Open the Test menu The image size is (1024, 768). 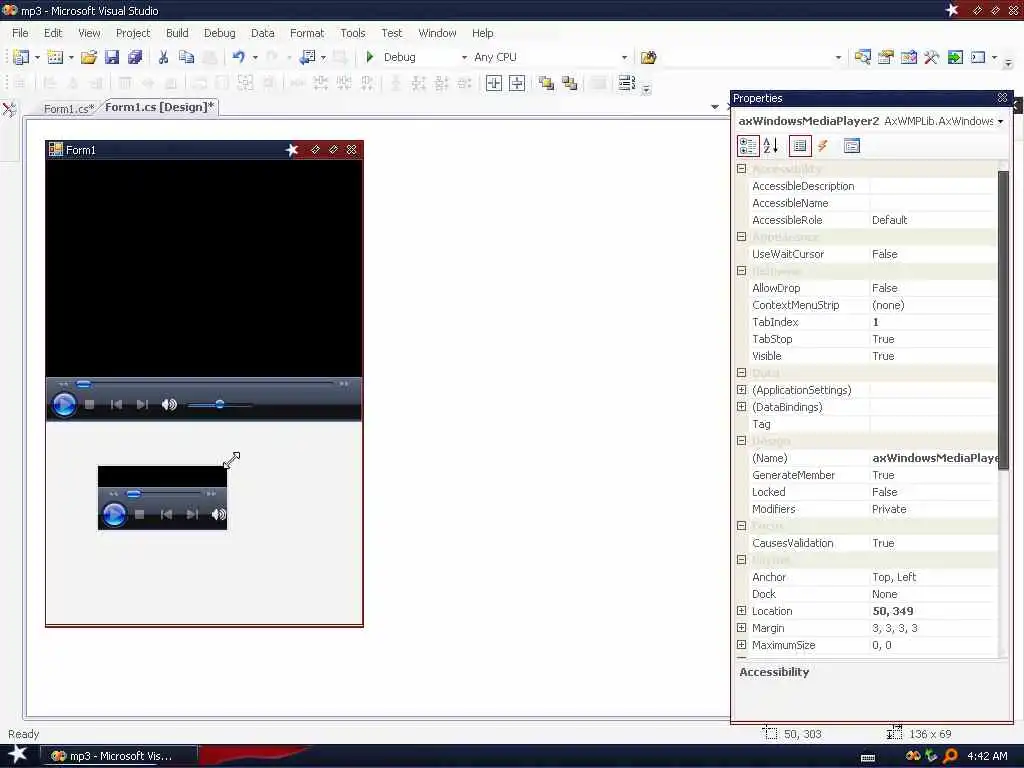point(392,33)
